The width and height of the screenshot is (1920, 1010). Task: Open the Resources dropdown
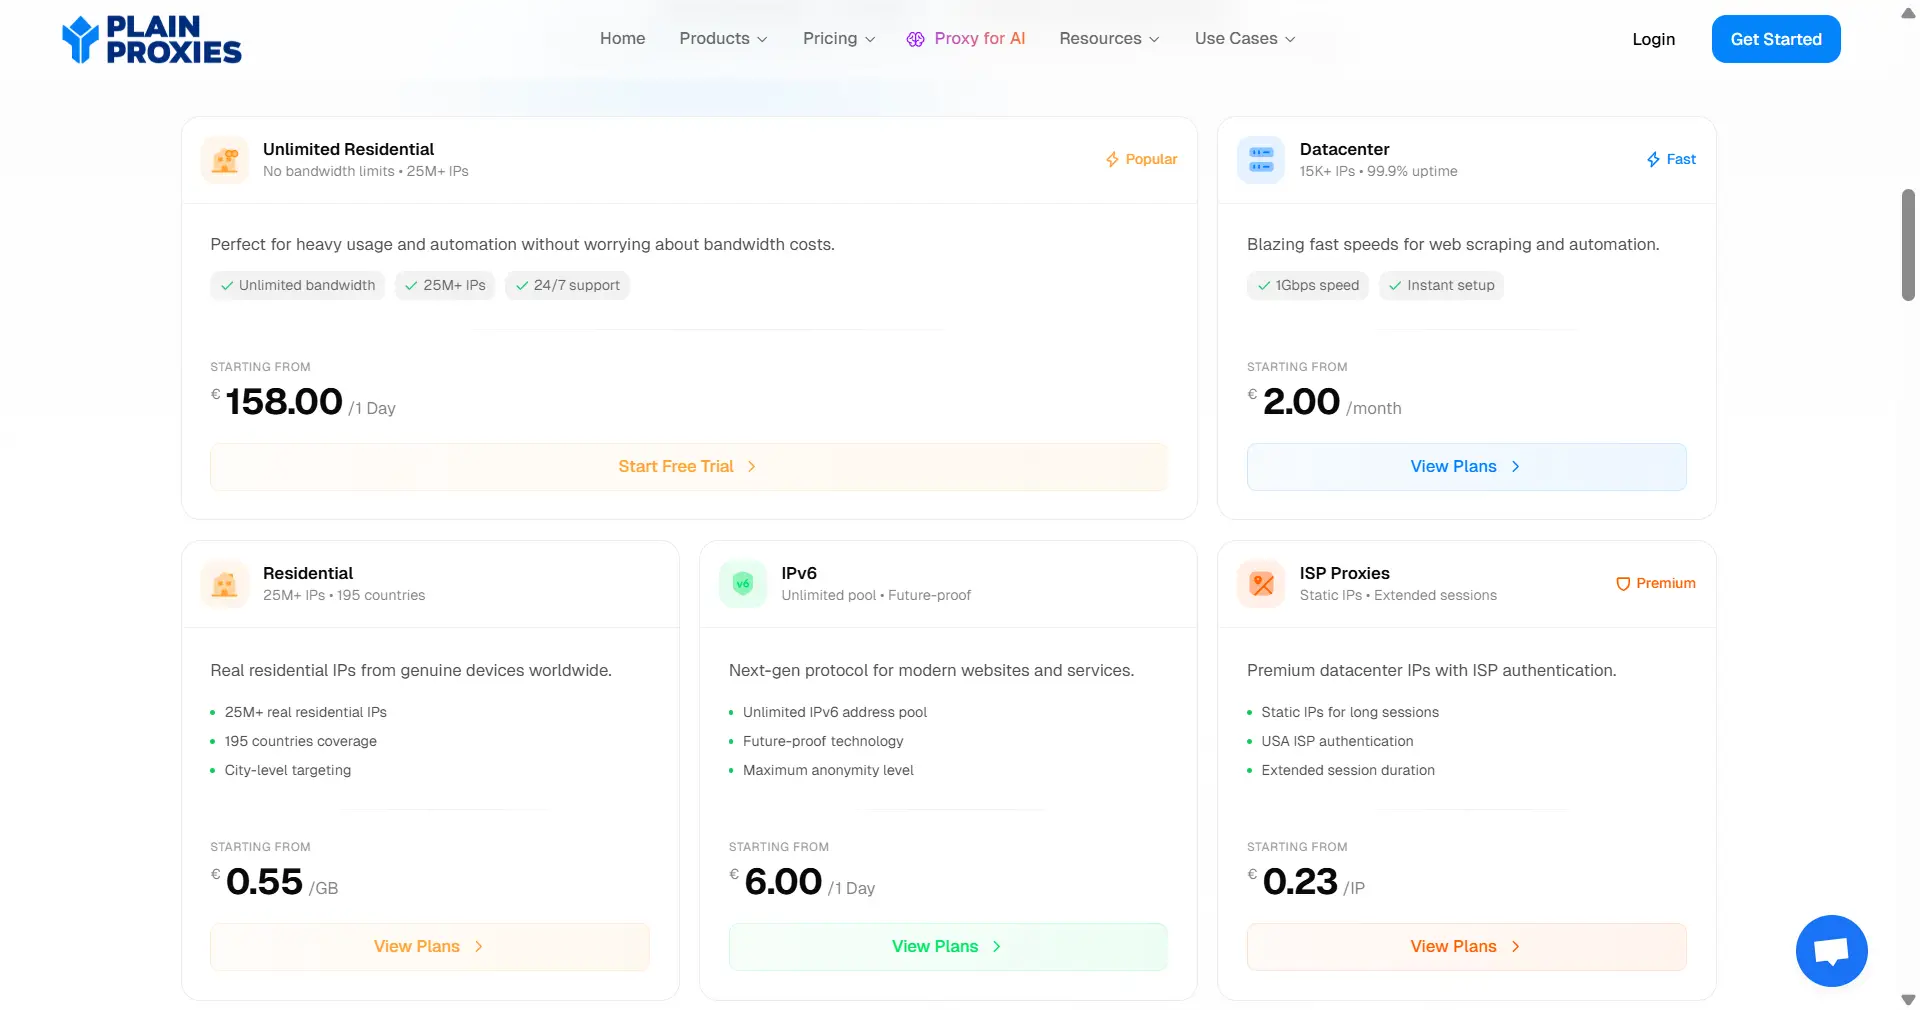coord(1109,38)
